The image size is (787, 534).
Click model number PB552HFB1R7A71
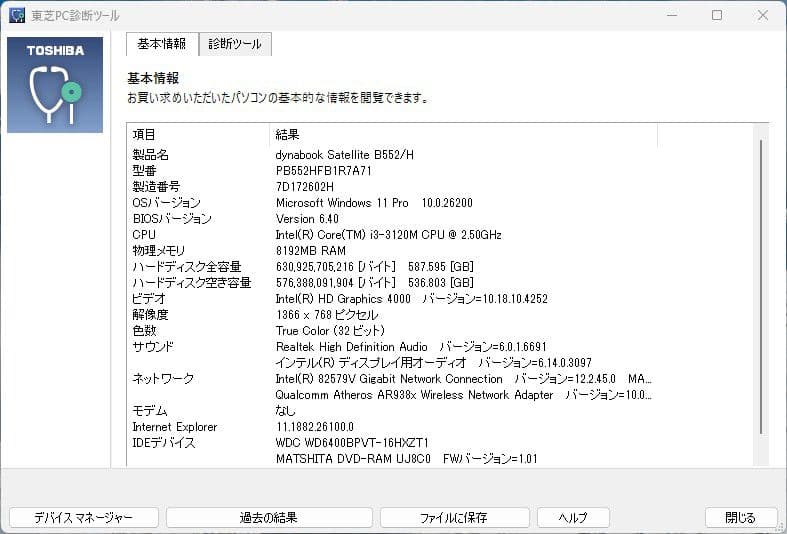tap(324, 171)
